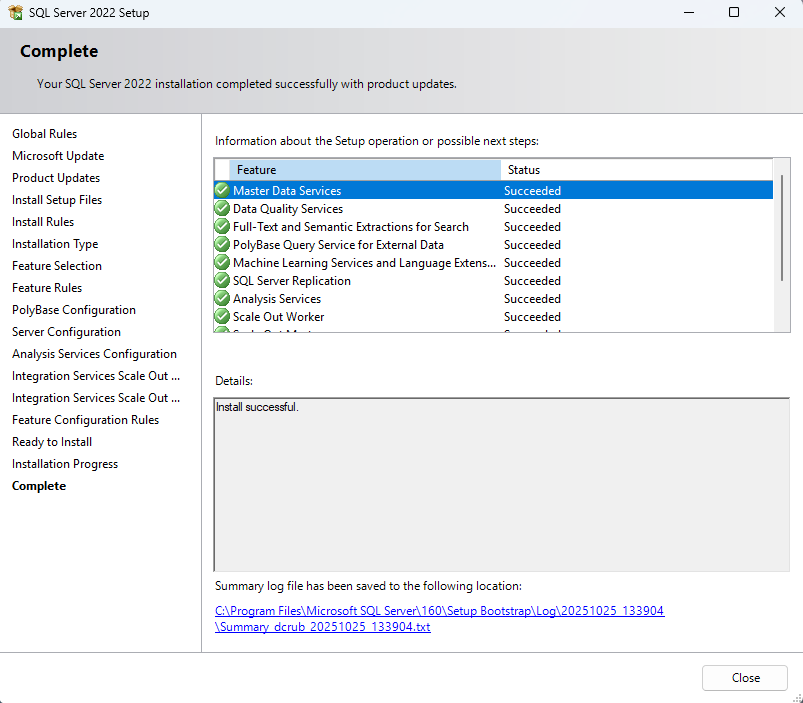Viewport: 803px width, 703px height.
Task: Select Full-Text and Semantic Extractions for Search row
Action: (493, 226)
